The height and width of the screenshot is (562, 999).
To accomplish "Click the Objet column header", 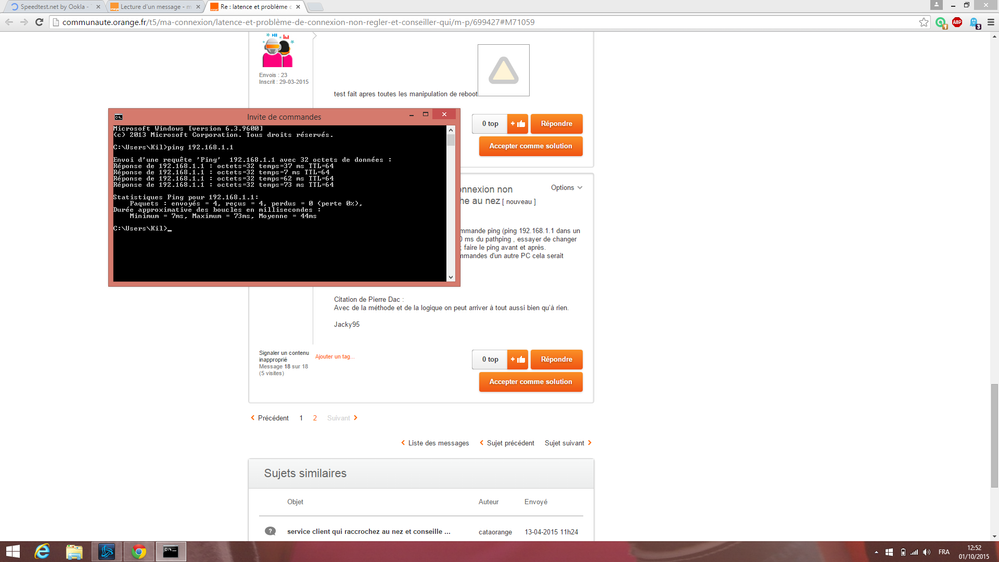I will [295, 502].
